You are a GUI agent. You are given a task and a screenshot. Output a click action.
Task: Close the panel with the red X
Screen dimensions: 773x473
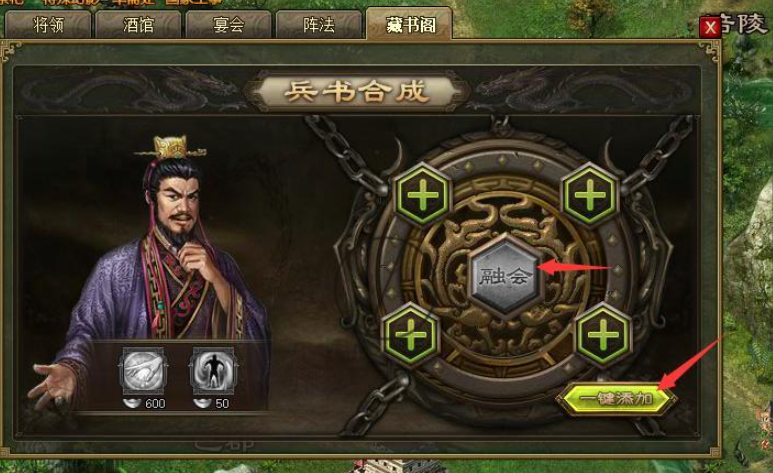pos(710,27)
